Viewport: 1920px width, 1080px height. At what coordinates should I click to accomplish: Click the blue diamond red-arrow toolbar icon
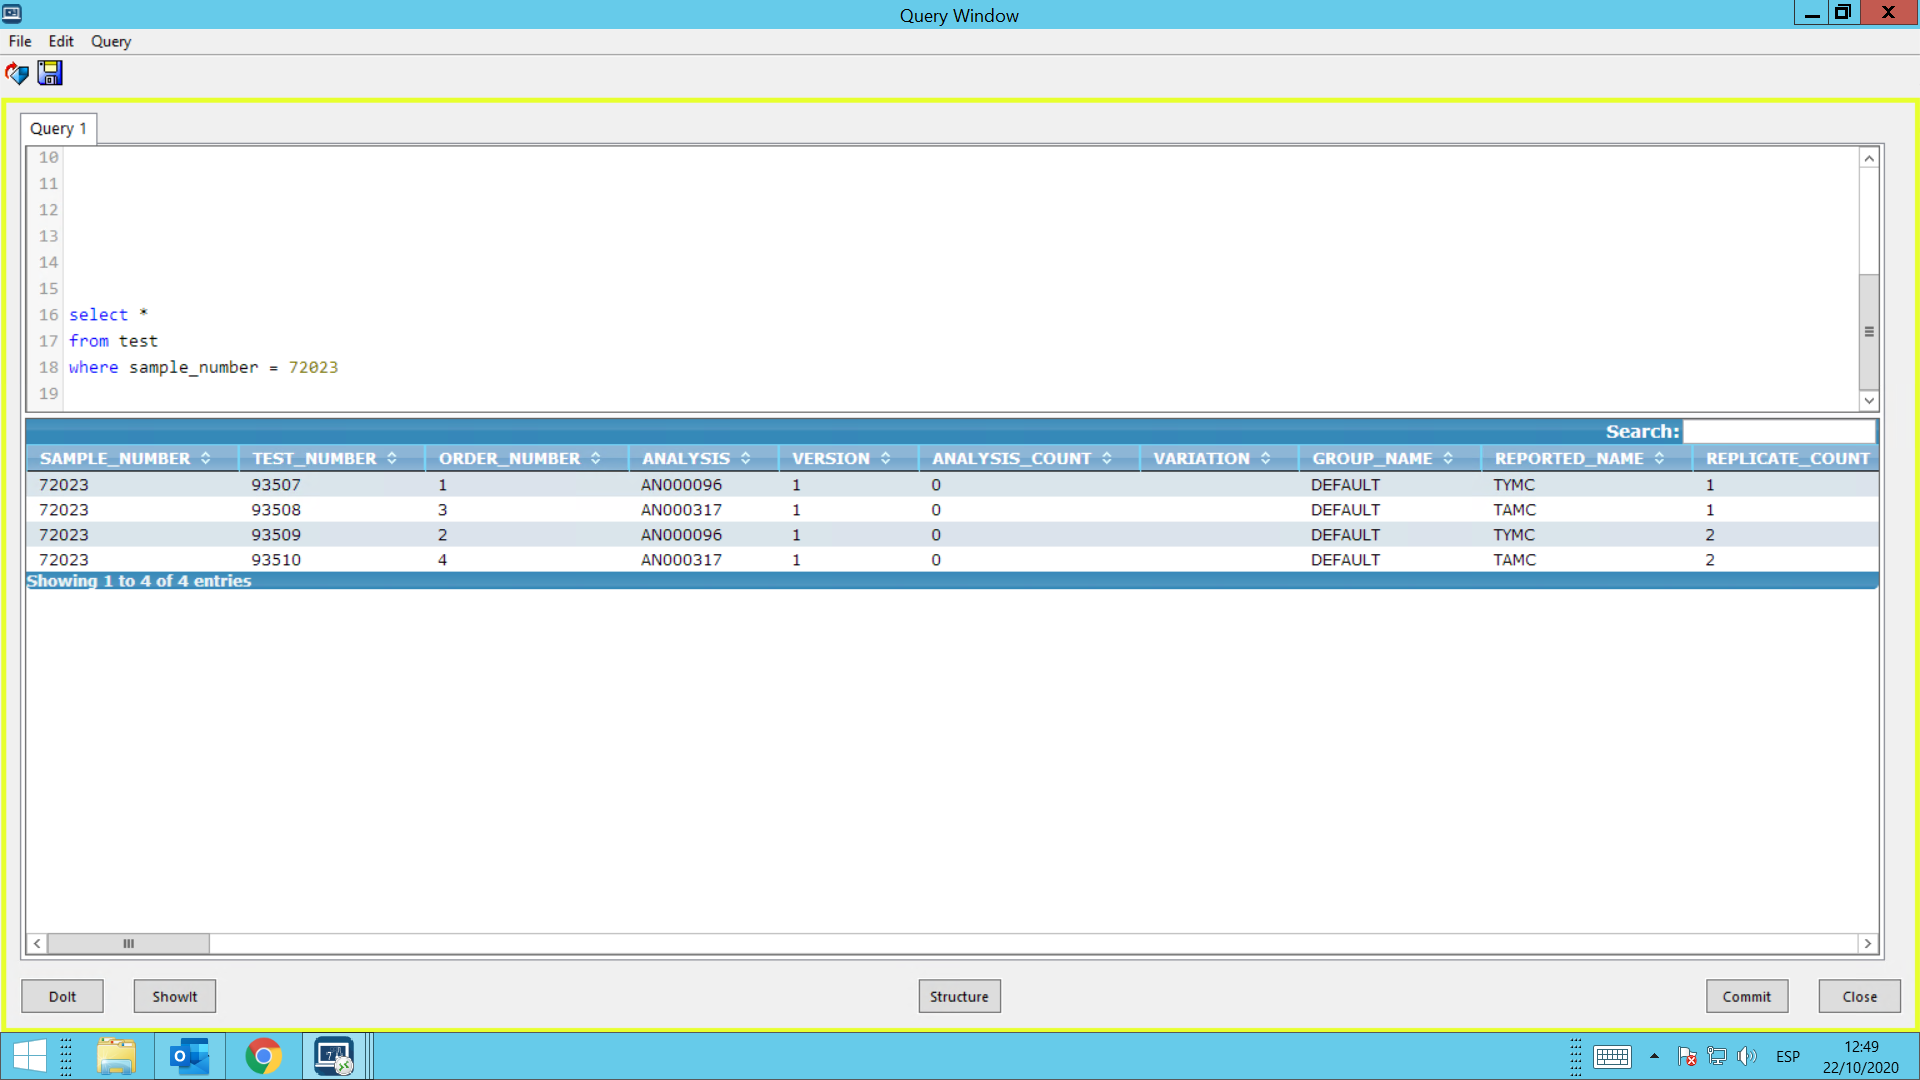click(17, 73)
